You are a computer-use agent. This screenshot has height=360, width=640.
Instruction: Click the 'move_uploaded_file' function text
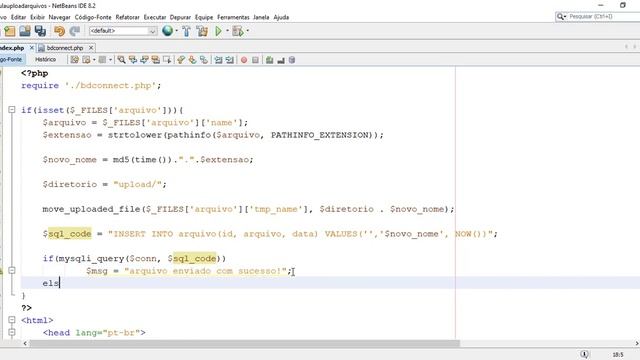pyautogui.click(x=91, y=209)
